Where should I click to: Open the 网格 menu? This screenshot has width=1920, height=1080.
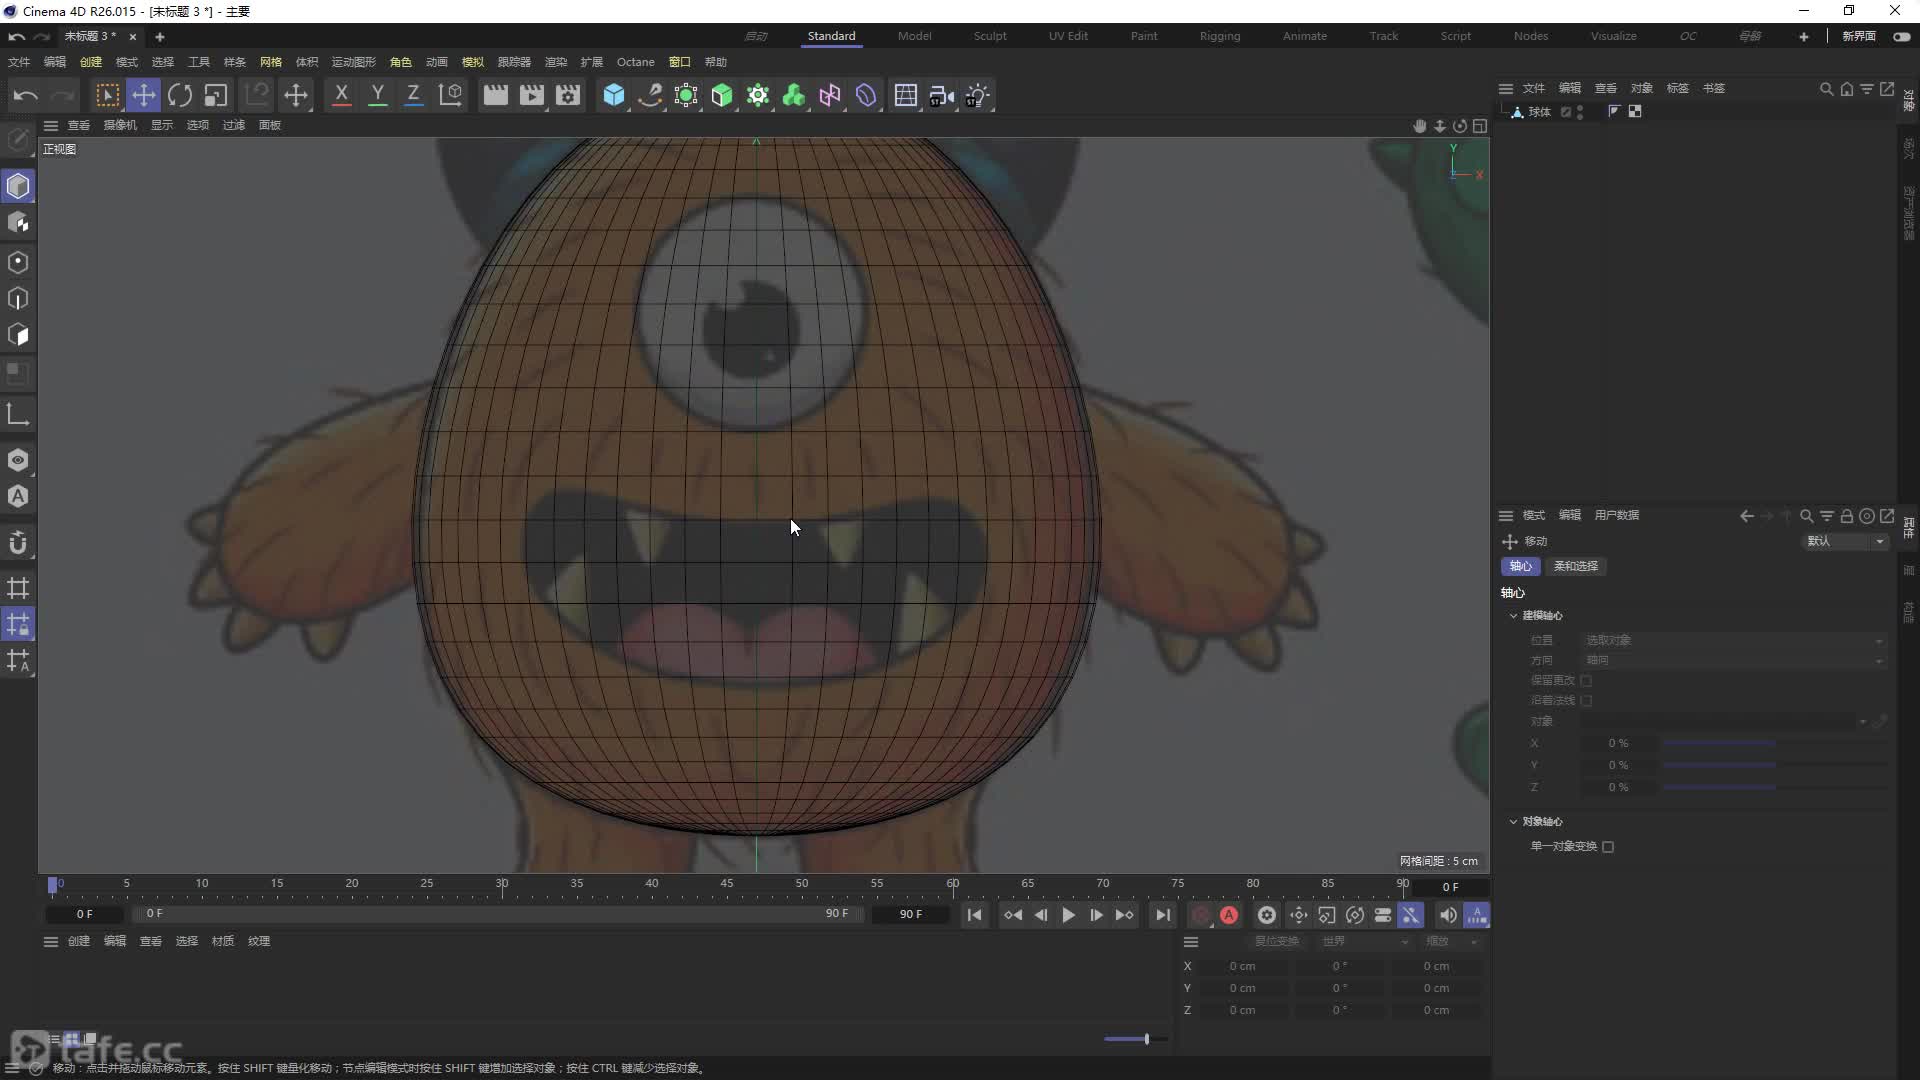(271, 62)
